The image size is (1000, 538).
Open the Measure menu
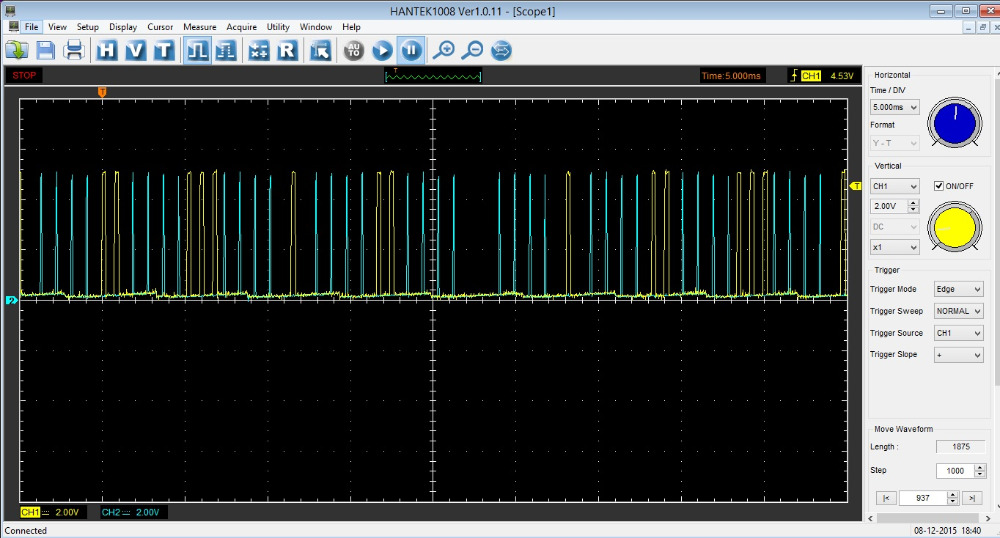199,27
